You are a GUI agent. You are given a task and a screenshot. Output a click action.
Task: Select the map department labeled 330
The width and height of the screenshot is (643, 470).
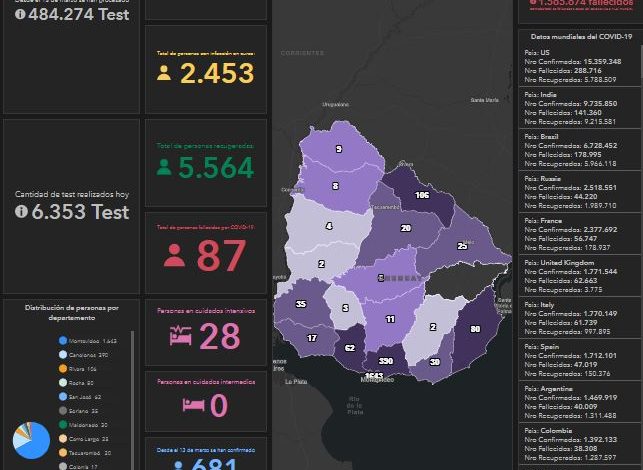coord(385,360)
